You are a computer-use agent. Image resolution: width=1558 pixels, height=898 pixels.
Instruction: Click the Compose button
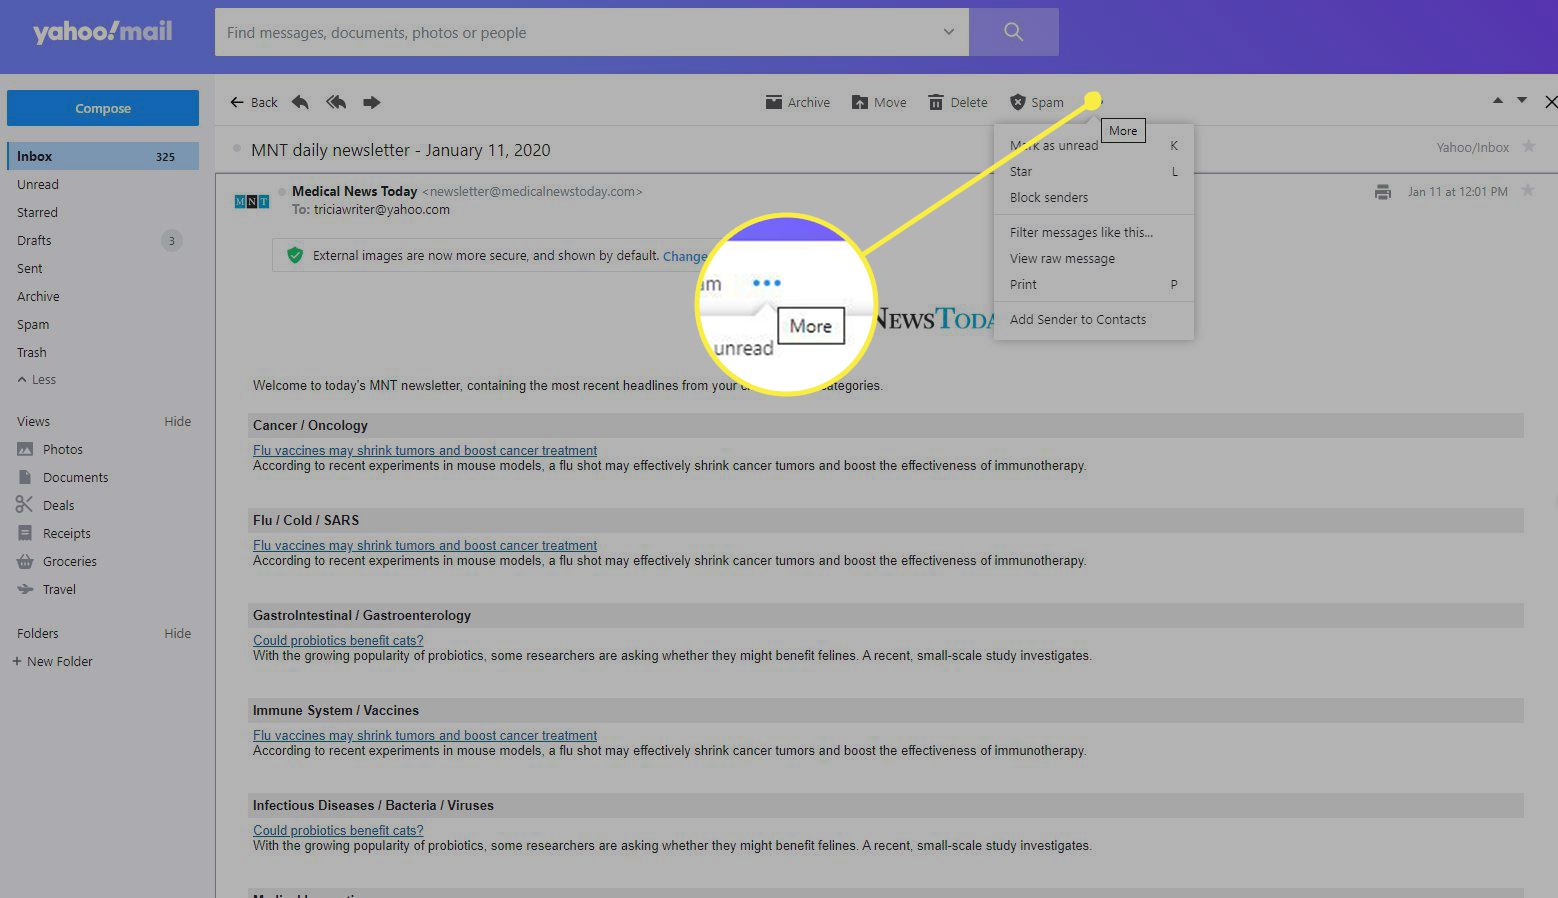point(103,108)
